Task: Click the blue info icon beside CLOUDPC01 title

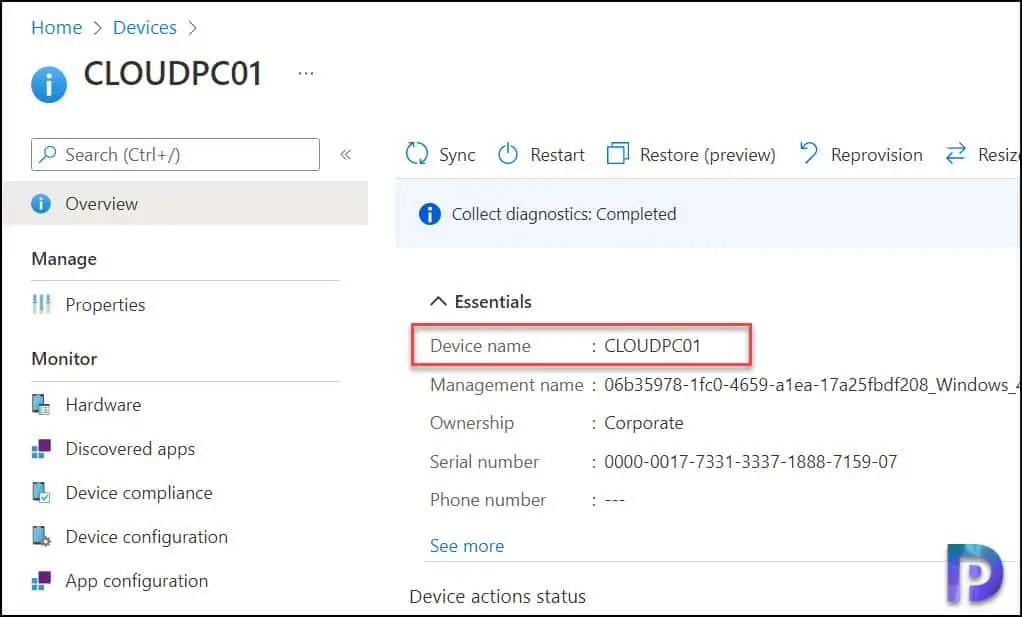Action: 49,85
